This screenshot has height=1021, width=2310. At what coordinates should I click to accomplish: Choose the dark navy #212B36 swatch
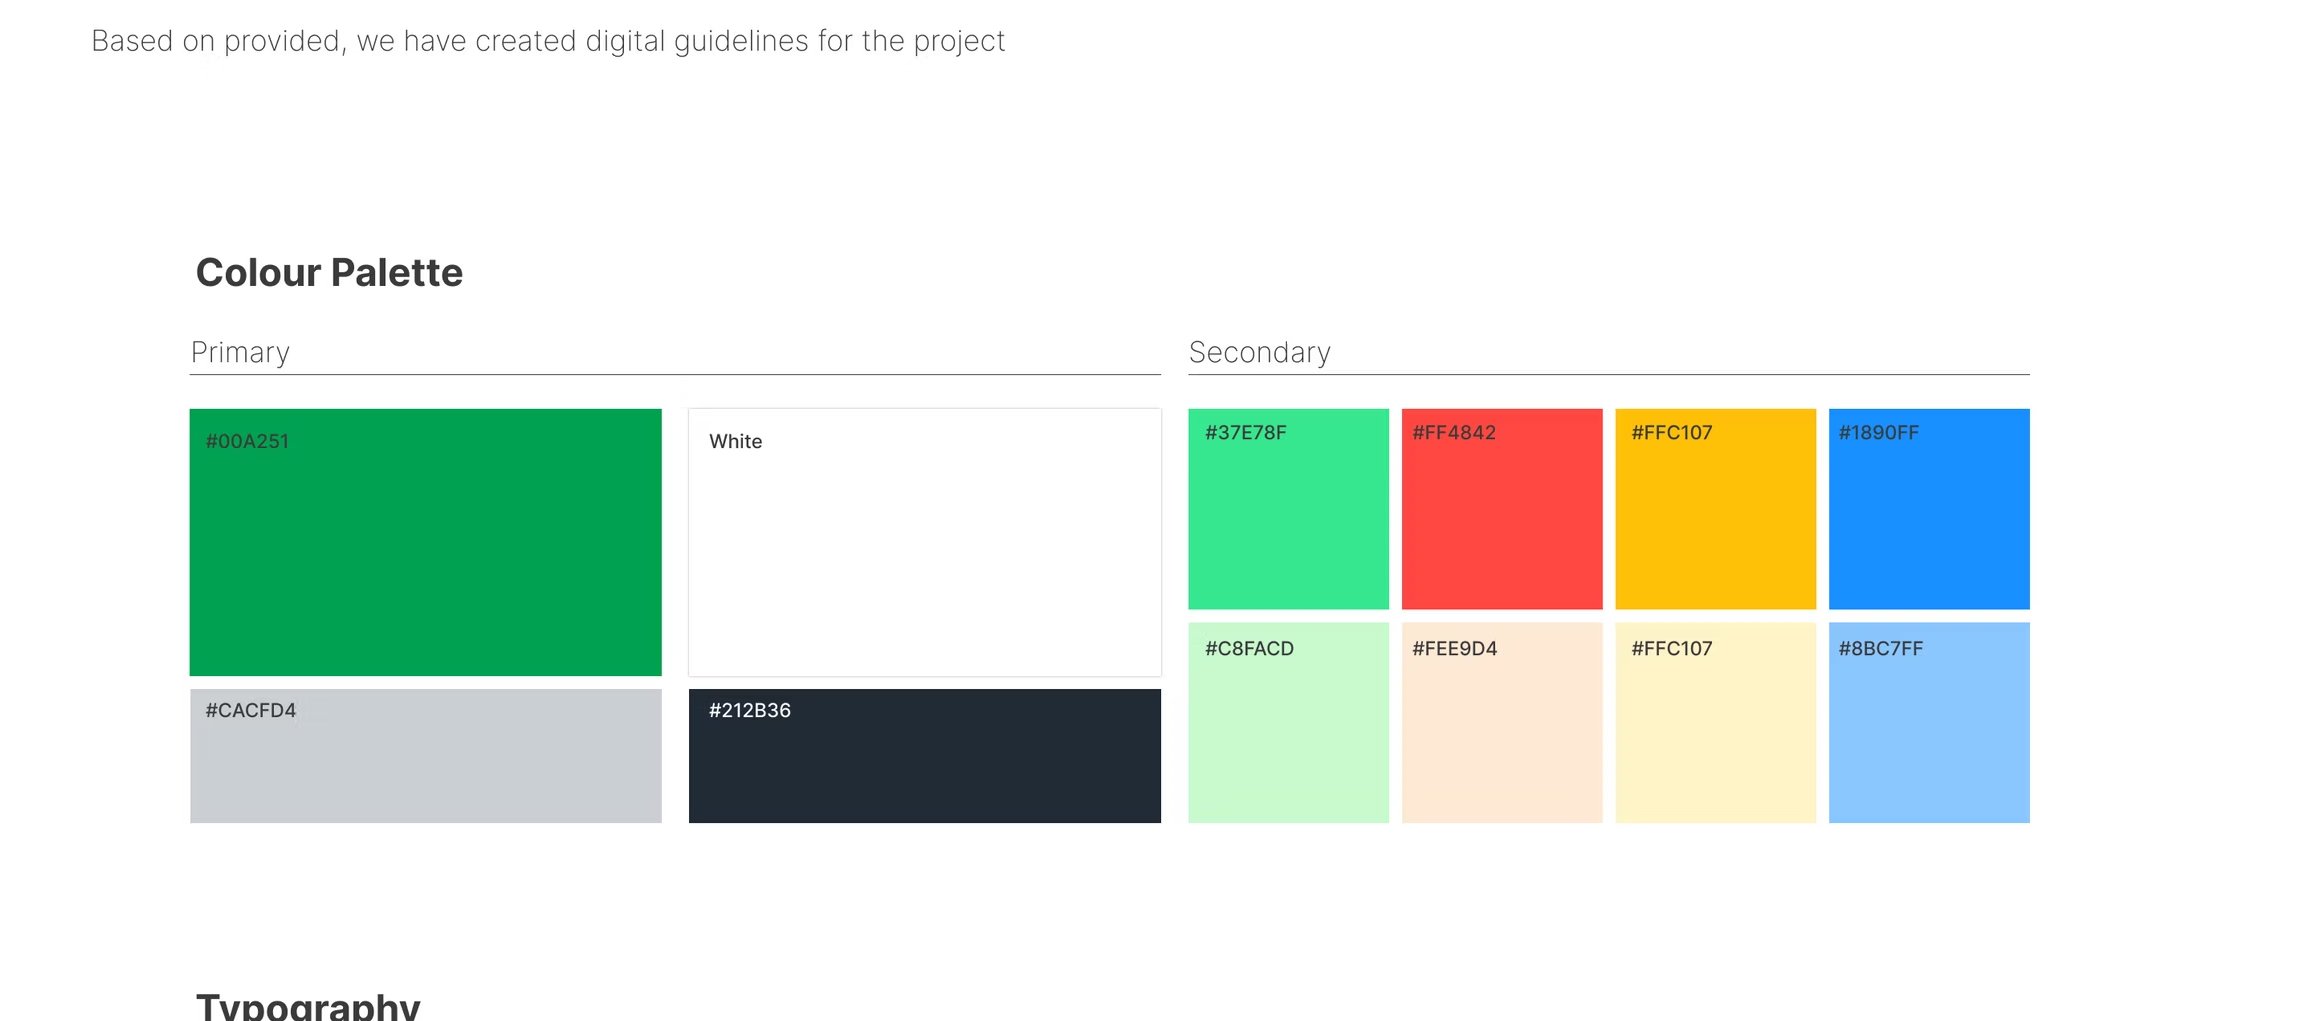pyautogui.click(x=925, y=756)
